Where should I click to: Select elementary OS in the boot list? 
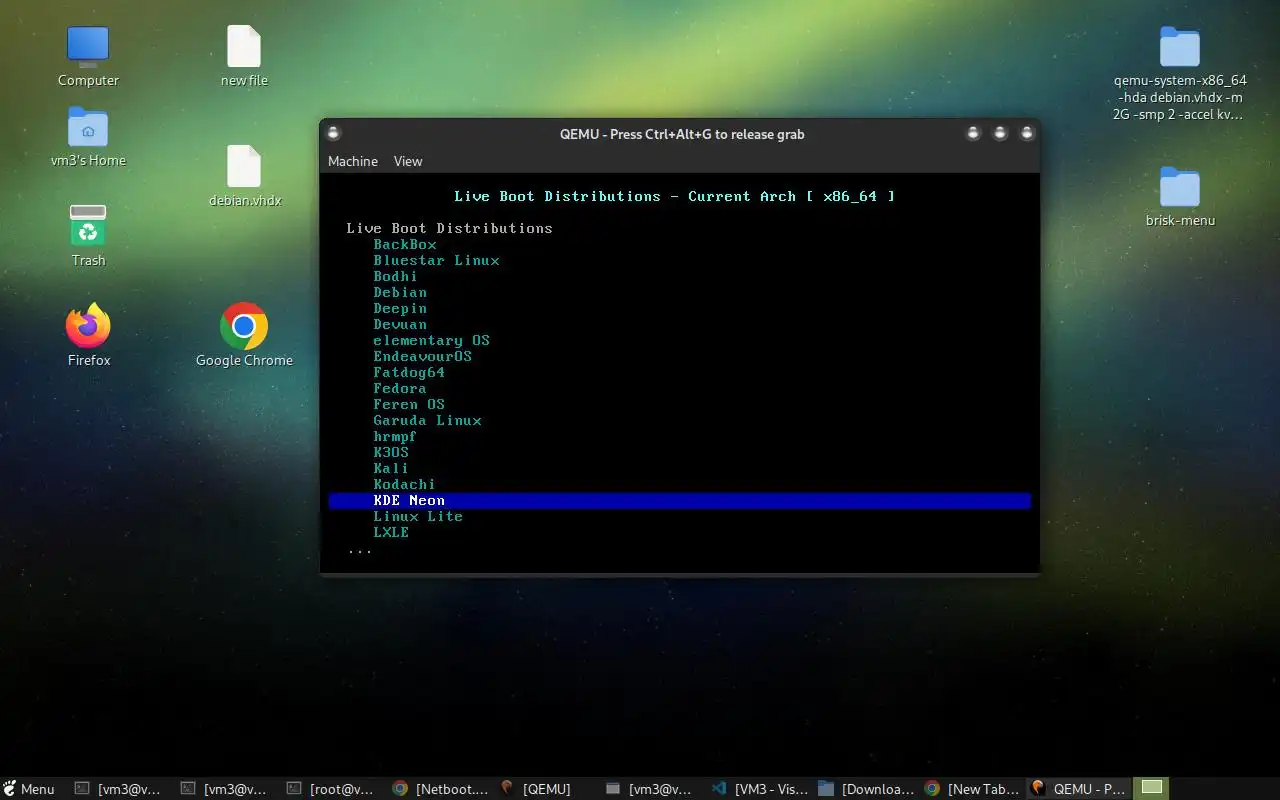point(431,340)
